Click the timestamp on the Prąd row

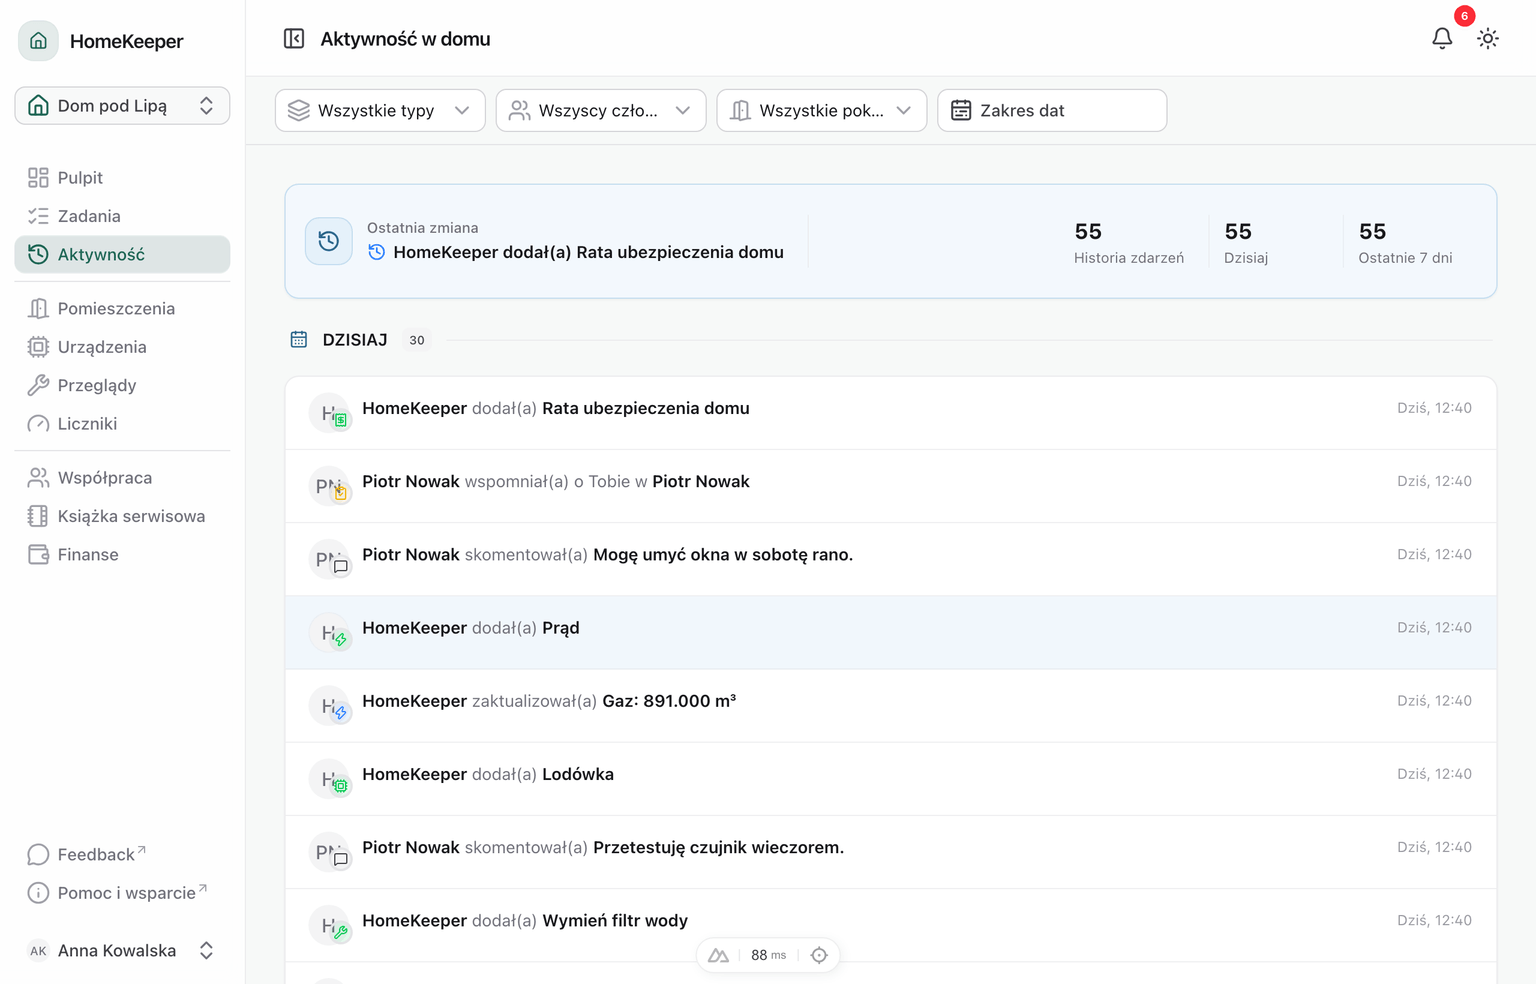1434,628
